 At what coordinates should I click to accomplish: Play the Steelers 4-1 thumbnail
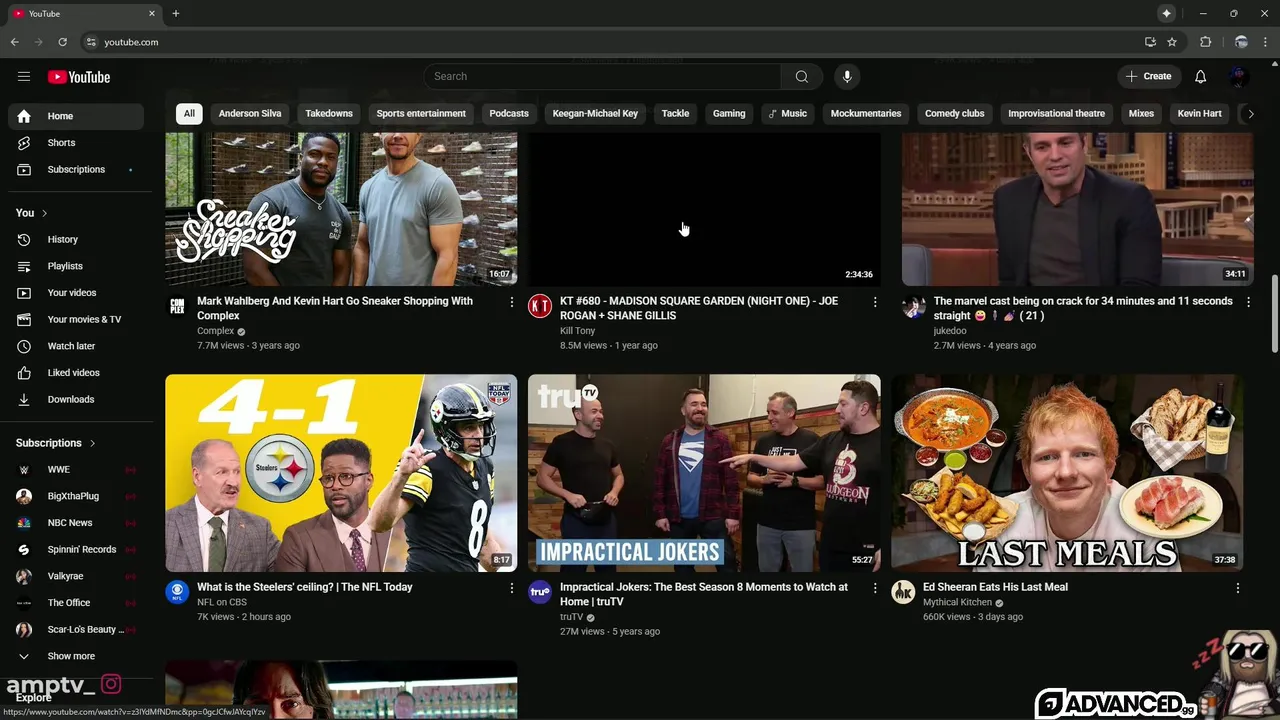click(341, 473)
